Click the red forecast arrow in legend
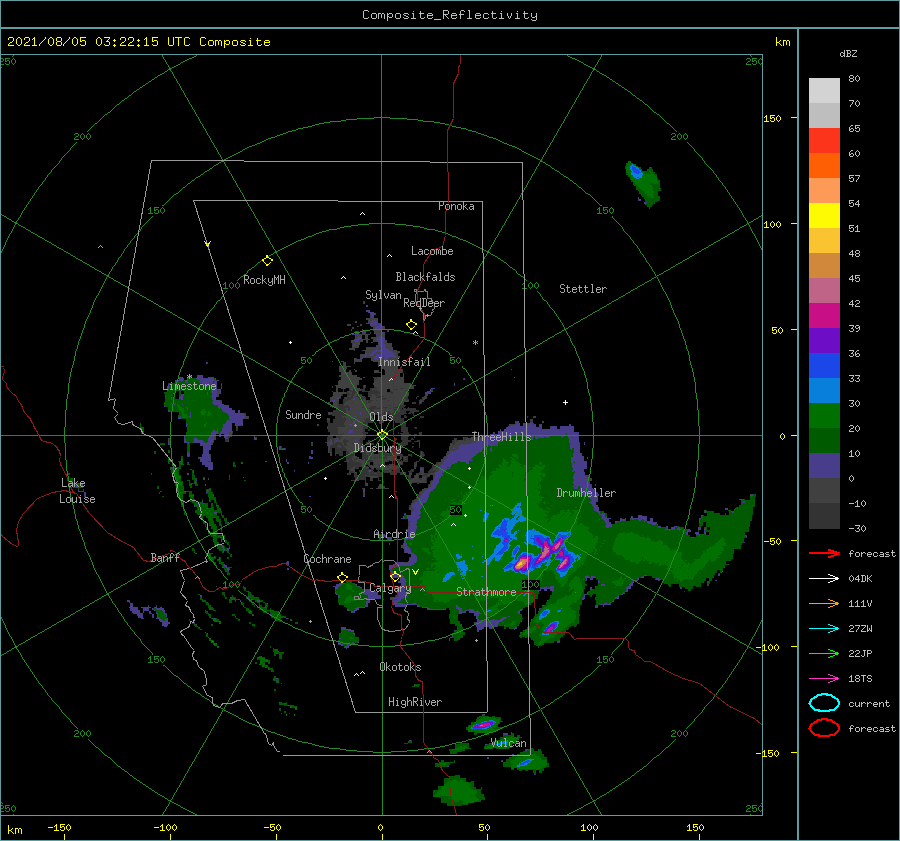The height and width of the screenshot is (841, 900). 824,553
